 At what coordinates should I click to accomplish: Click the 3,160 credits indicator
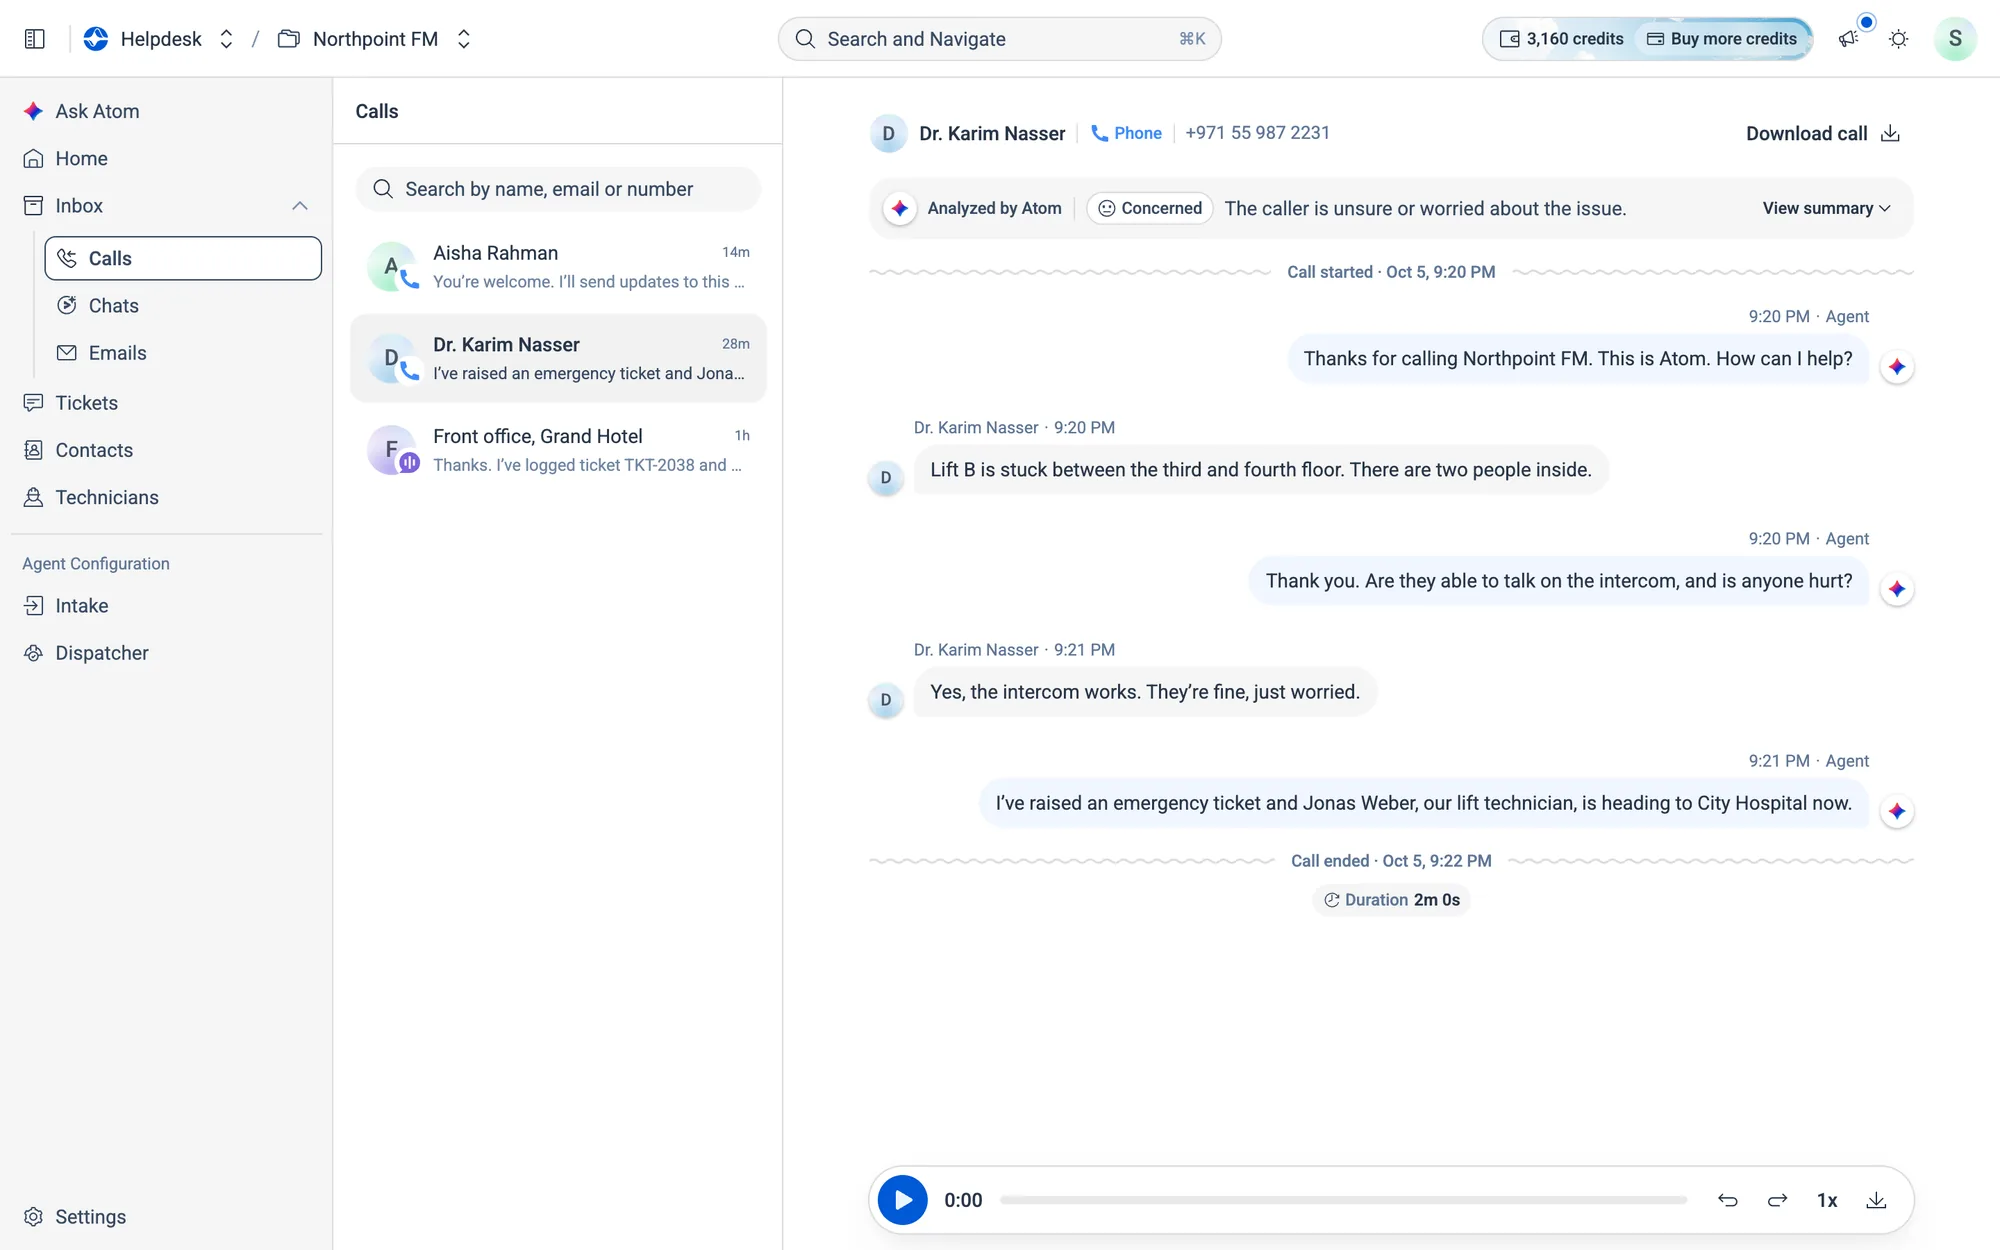coord(1562,39)
